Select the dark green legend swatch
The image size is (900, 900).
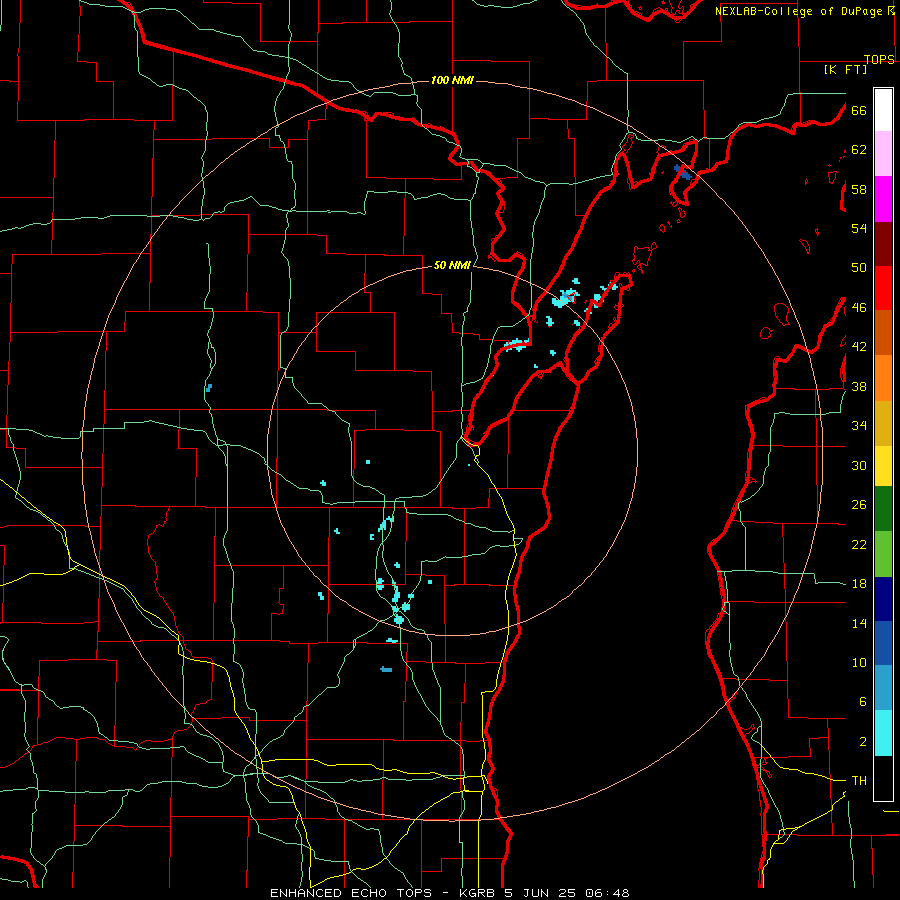pos(883,509)
